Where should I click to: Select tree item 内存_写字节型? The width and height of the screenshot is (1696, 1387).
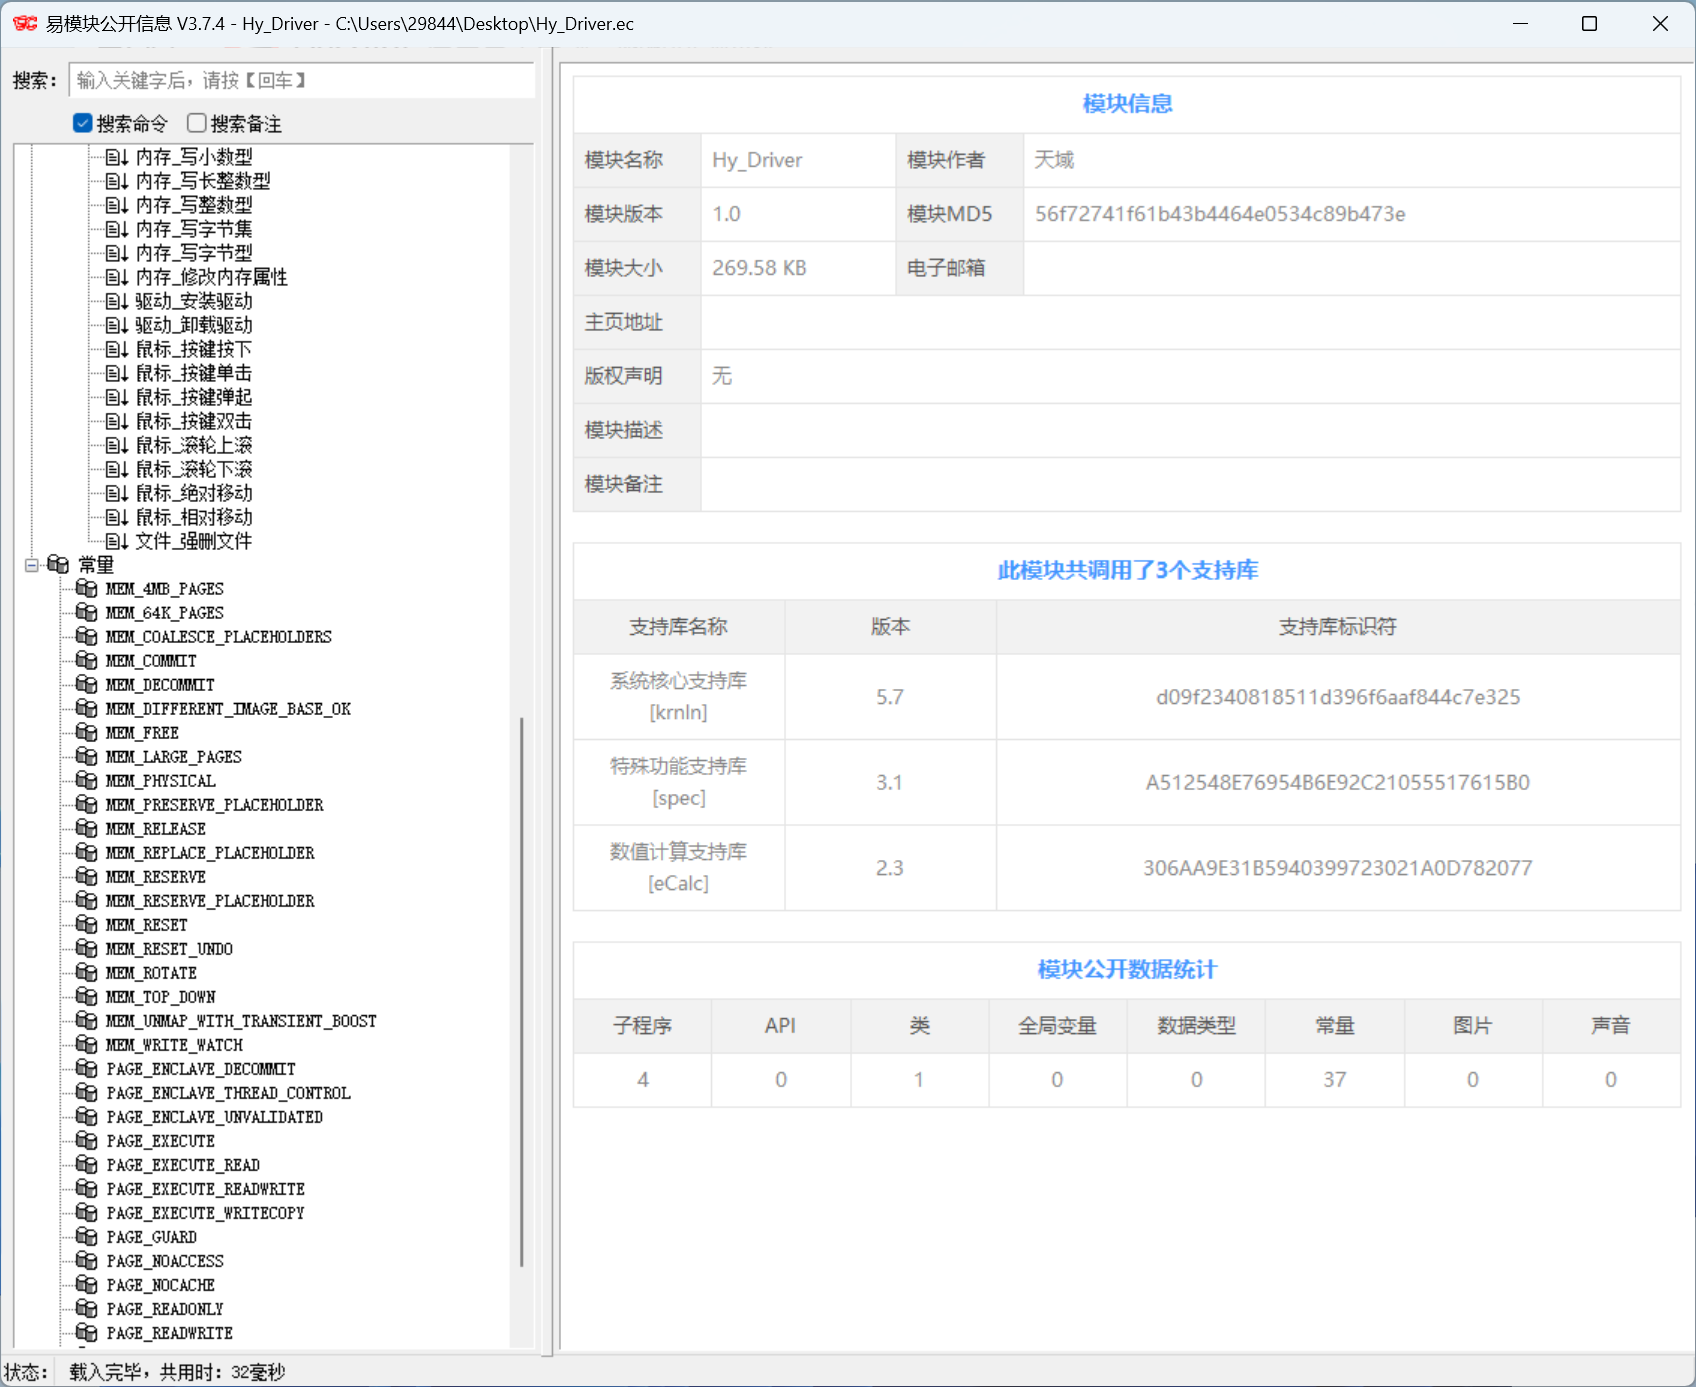click(x=194, y=253)
